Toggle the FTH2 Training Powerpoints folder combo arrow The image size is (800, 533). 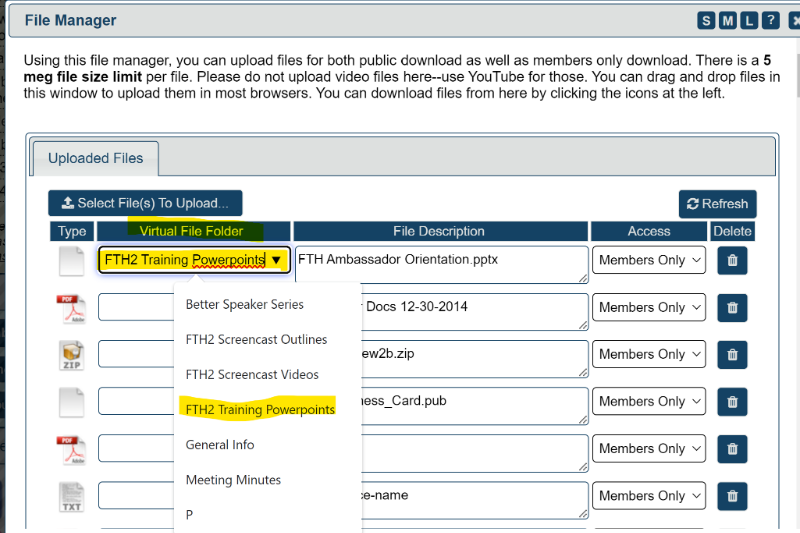coord(276,260)
